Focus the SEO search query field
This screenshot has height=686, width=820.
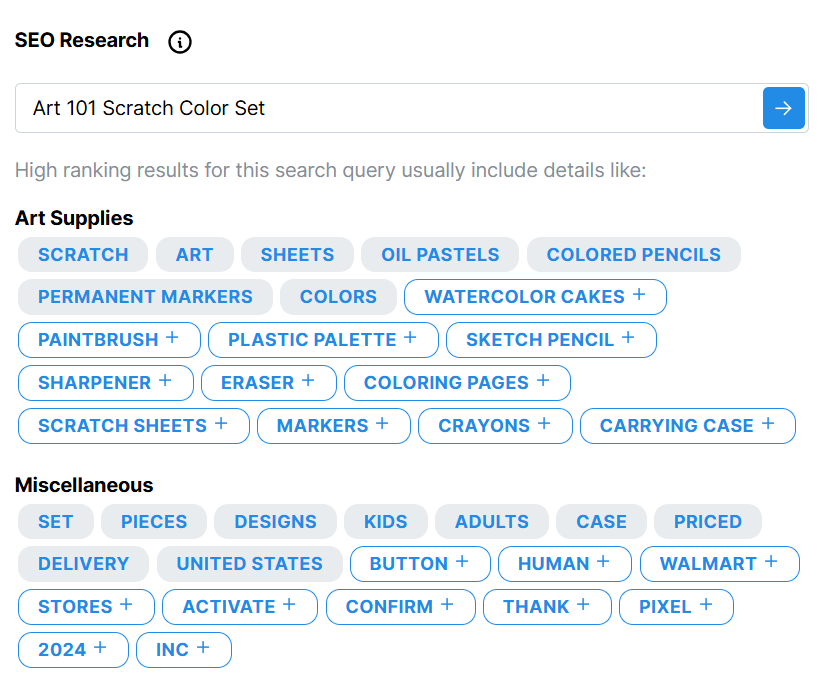click(389, 108)
